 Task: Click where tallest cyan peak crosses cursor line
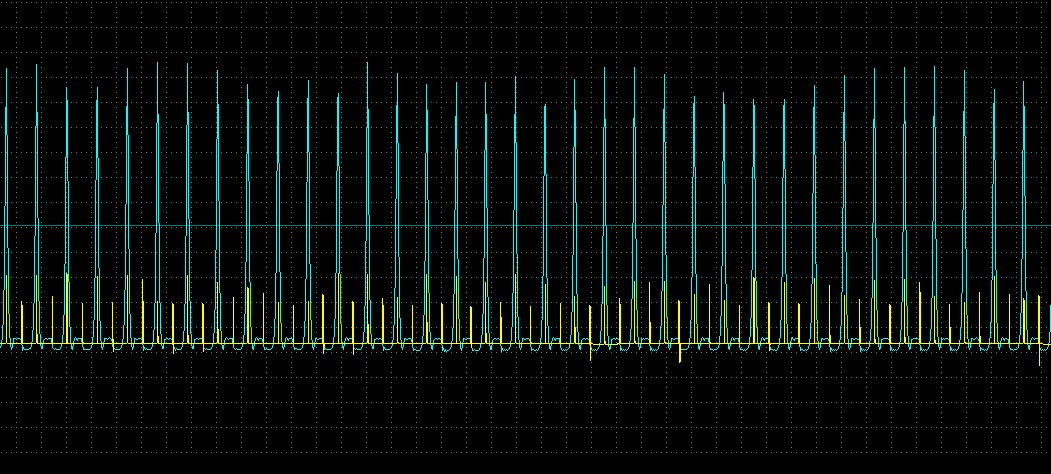click(367, 226)
